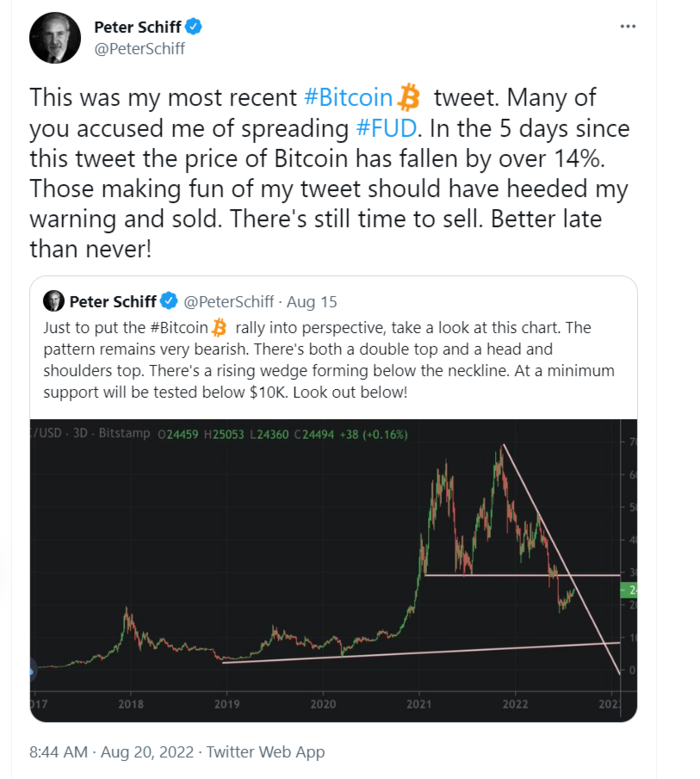This screenshot has height=779, width=700.
Task: Open the #FUD hashtag link
Action: pos(387,129)
